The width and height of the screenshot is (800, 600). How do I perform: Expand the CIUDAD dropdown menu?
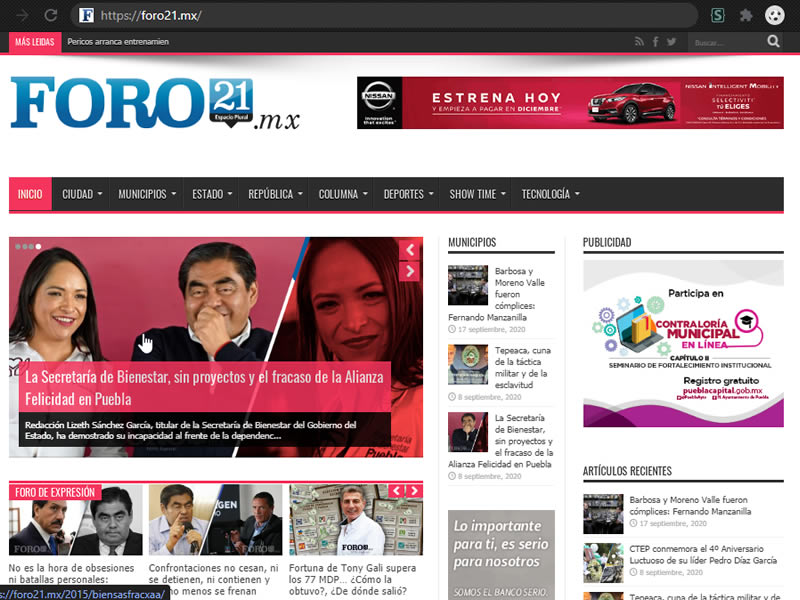[82, 194]
